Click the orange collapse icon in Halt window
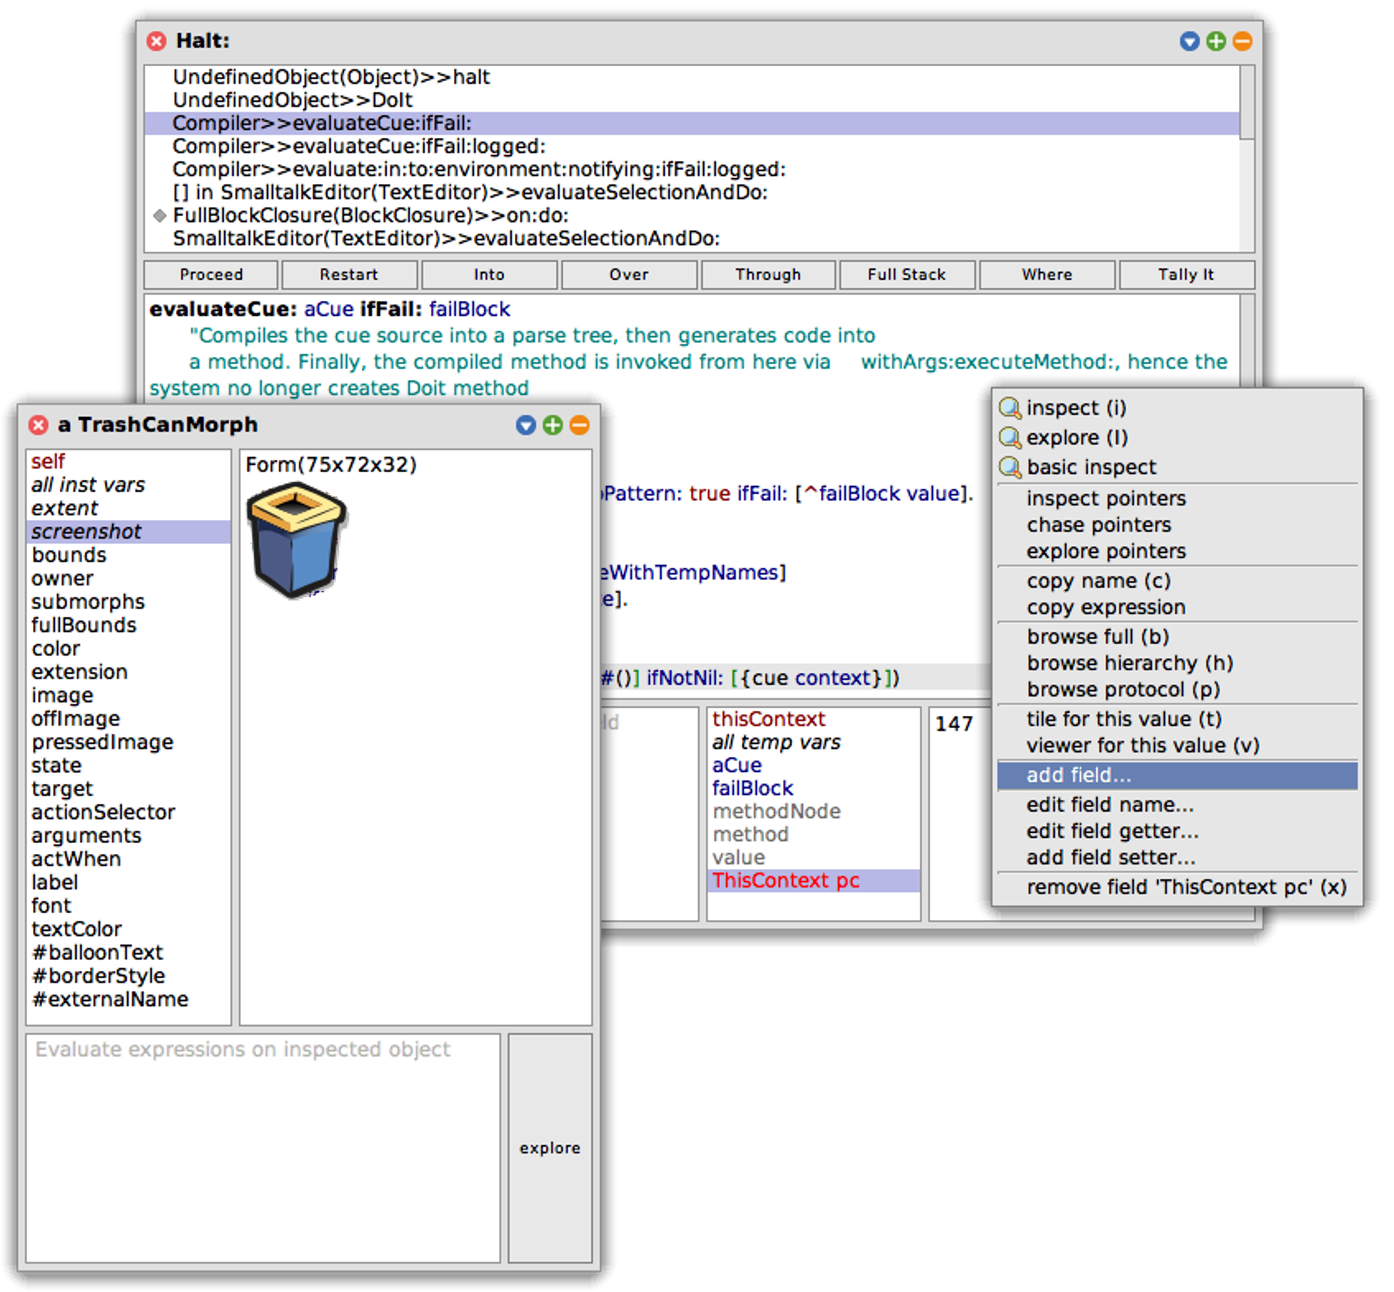Screen dimensions: 1394x1292 1242,41
